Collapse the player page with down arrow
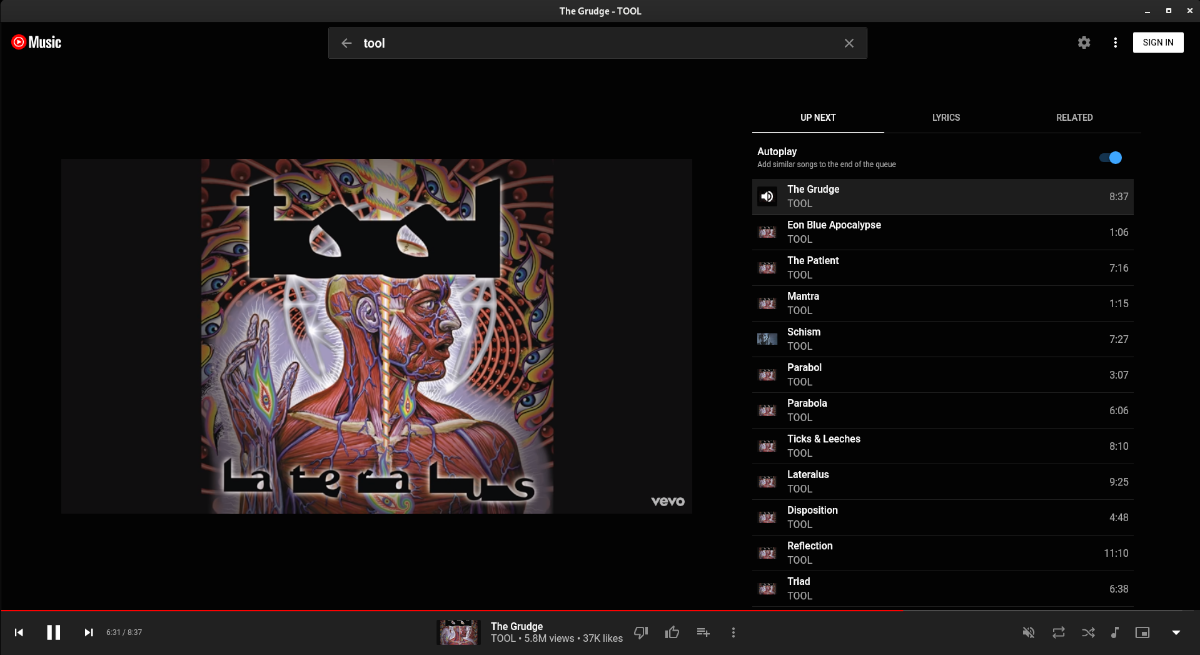 (x=1176, y=632)
